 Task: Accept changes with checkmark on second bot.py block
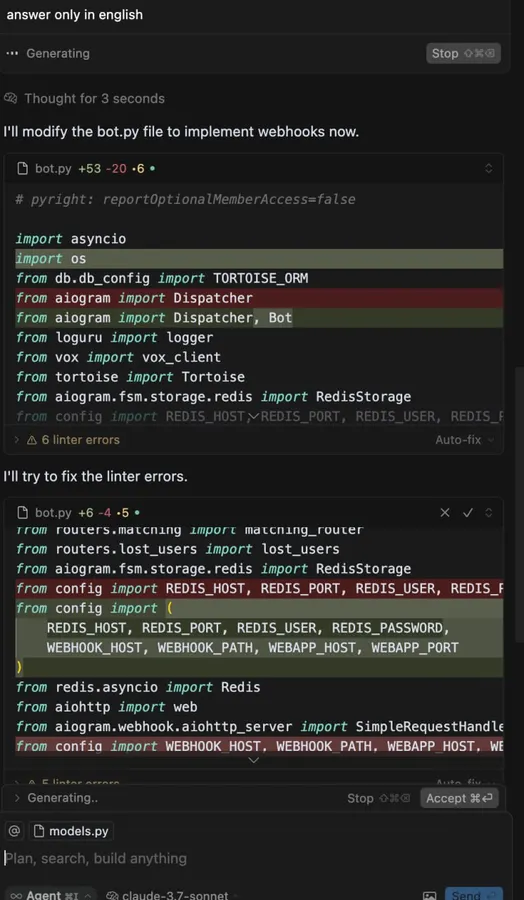pos(468,513)
